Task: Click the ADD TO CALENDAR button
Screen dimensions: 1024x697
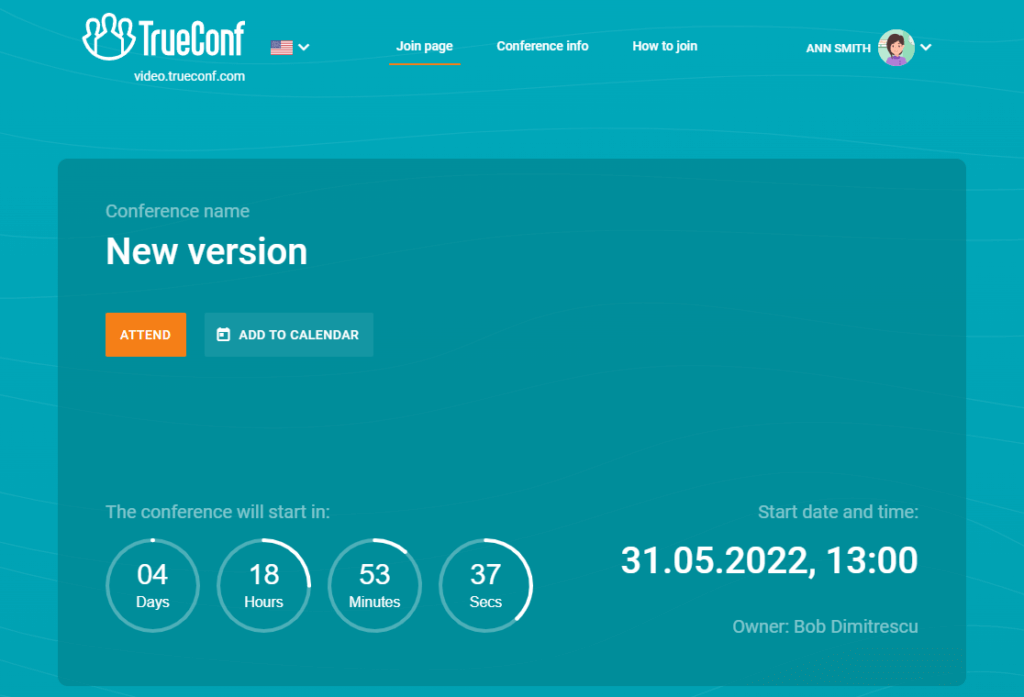Action: (288, 335)
